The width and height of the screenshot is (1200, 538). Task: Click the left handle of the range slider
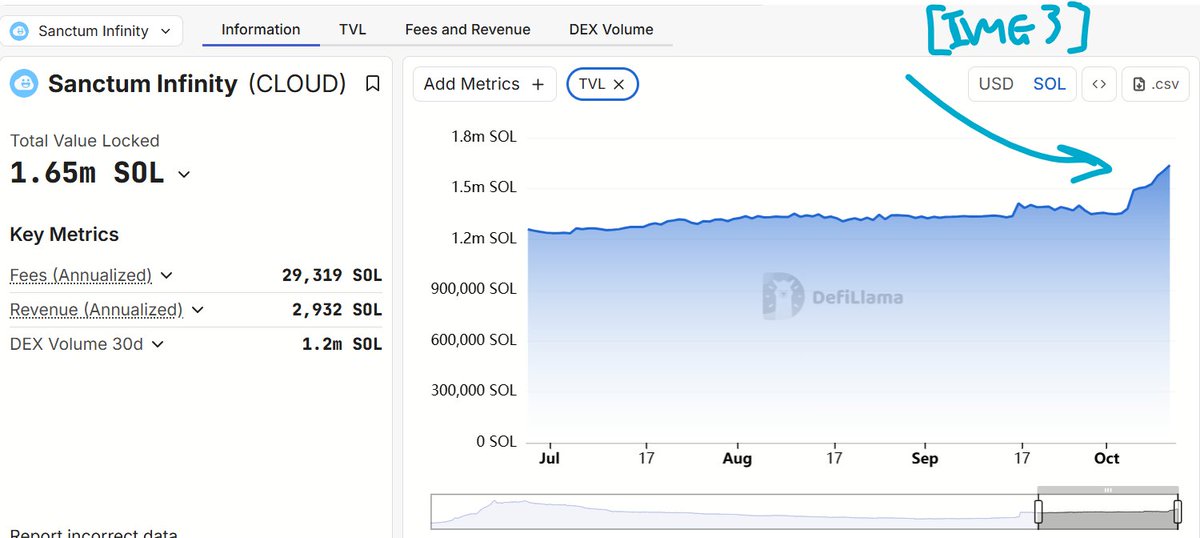point(1038,513)
